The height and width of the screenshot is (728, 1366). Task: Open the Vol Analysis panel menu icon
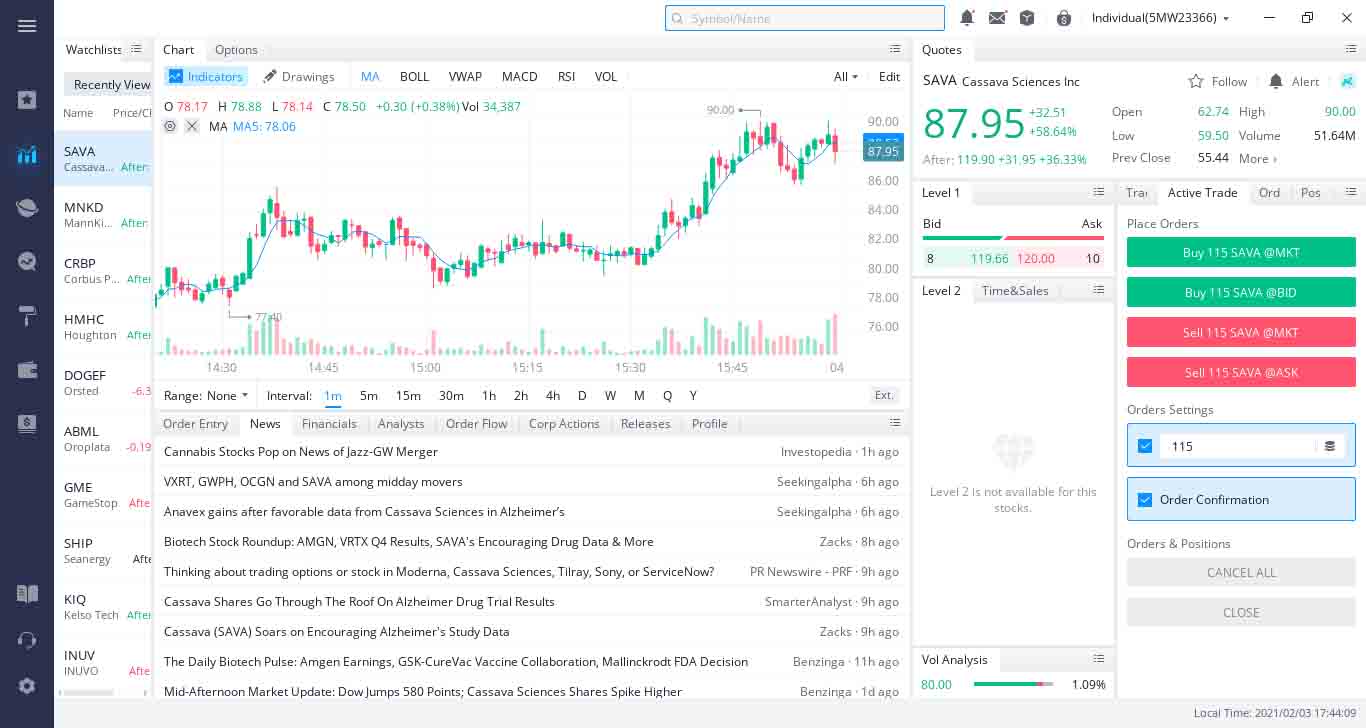click(1099, 659)
